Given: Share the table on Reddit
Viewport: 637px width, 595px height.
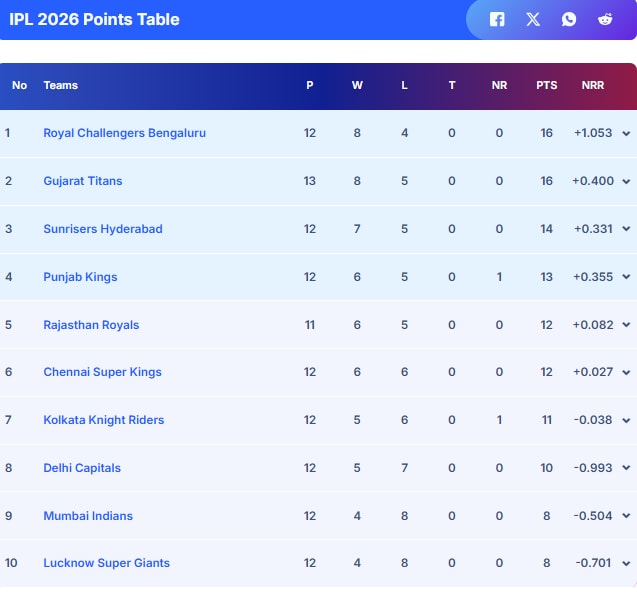Looking at the screenshot, I should tap(605, 19).
